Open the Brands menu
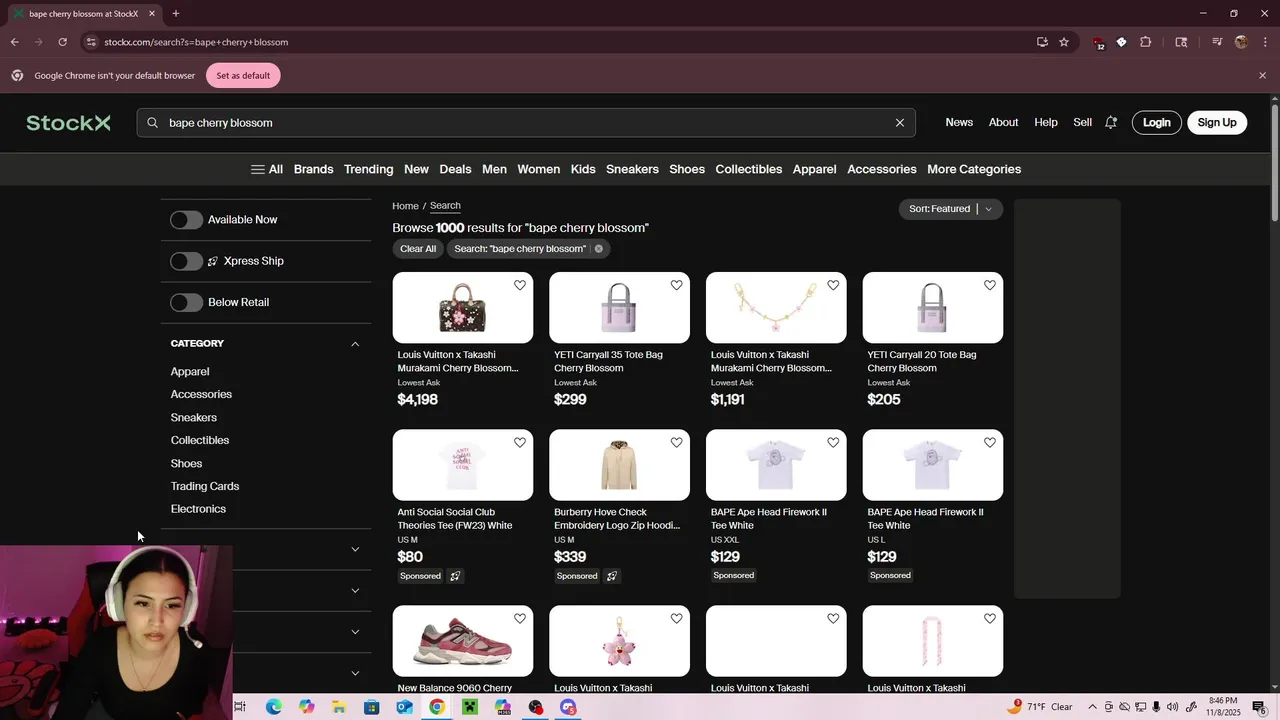The image size is (1280, 720). (313, 169)
